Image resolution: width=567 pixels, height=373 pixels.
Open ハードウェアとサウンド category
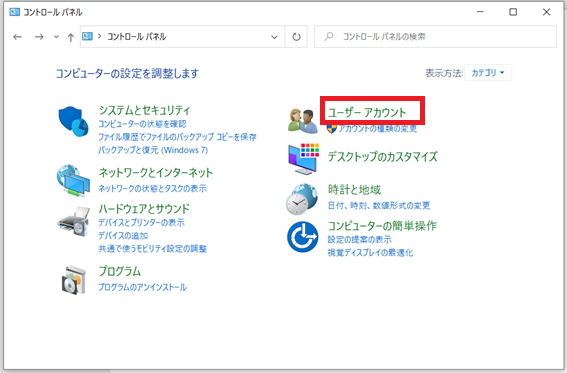(x=144, y=209)
